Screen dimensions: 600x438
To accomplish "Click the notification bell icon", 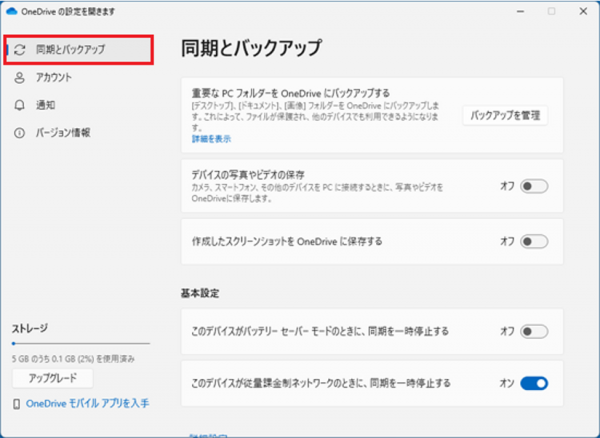I will (x=19, y=105).
